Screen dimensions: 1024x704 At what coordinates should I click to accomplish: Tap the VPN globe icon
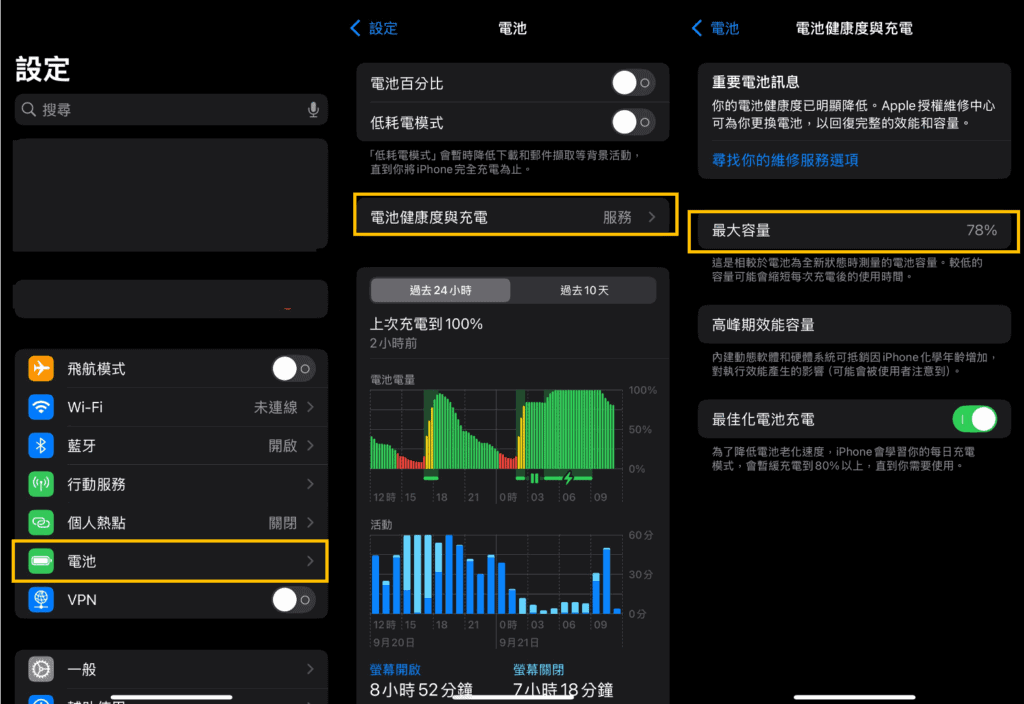41,600
